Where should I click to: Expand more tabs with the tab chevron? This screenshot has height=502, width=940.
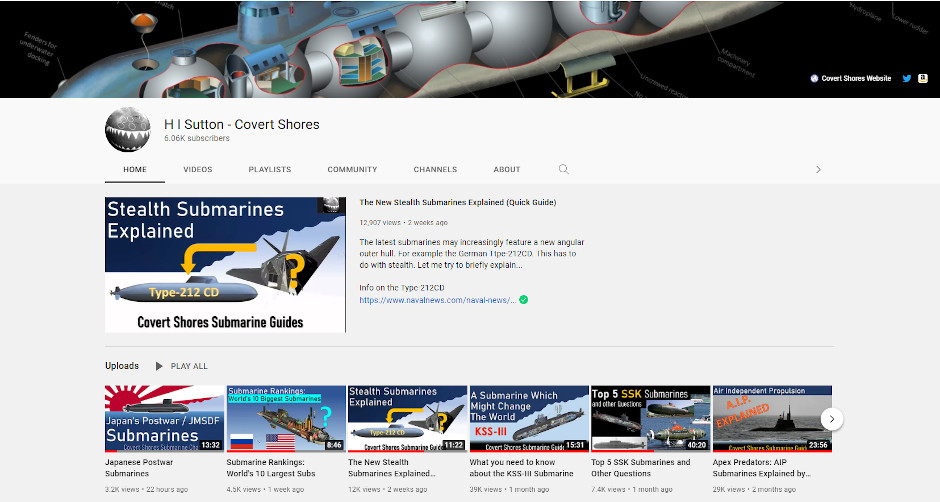coord(818,170)
